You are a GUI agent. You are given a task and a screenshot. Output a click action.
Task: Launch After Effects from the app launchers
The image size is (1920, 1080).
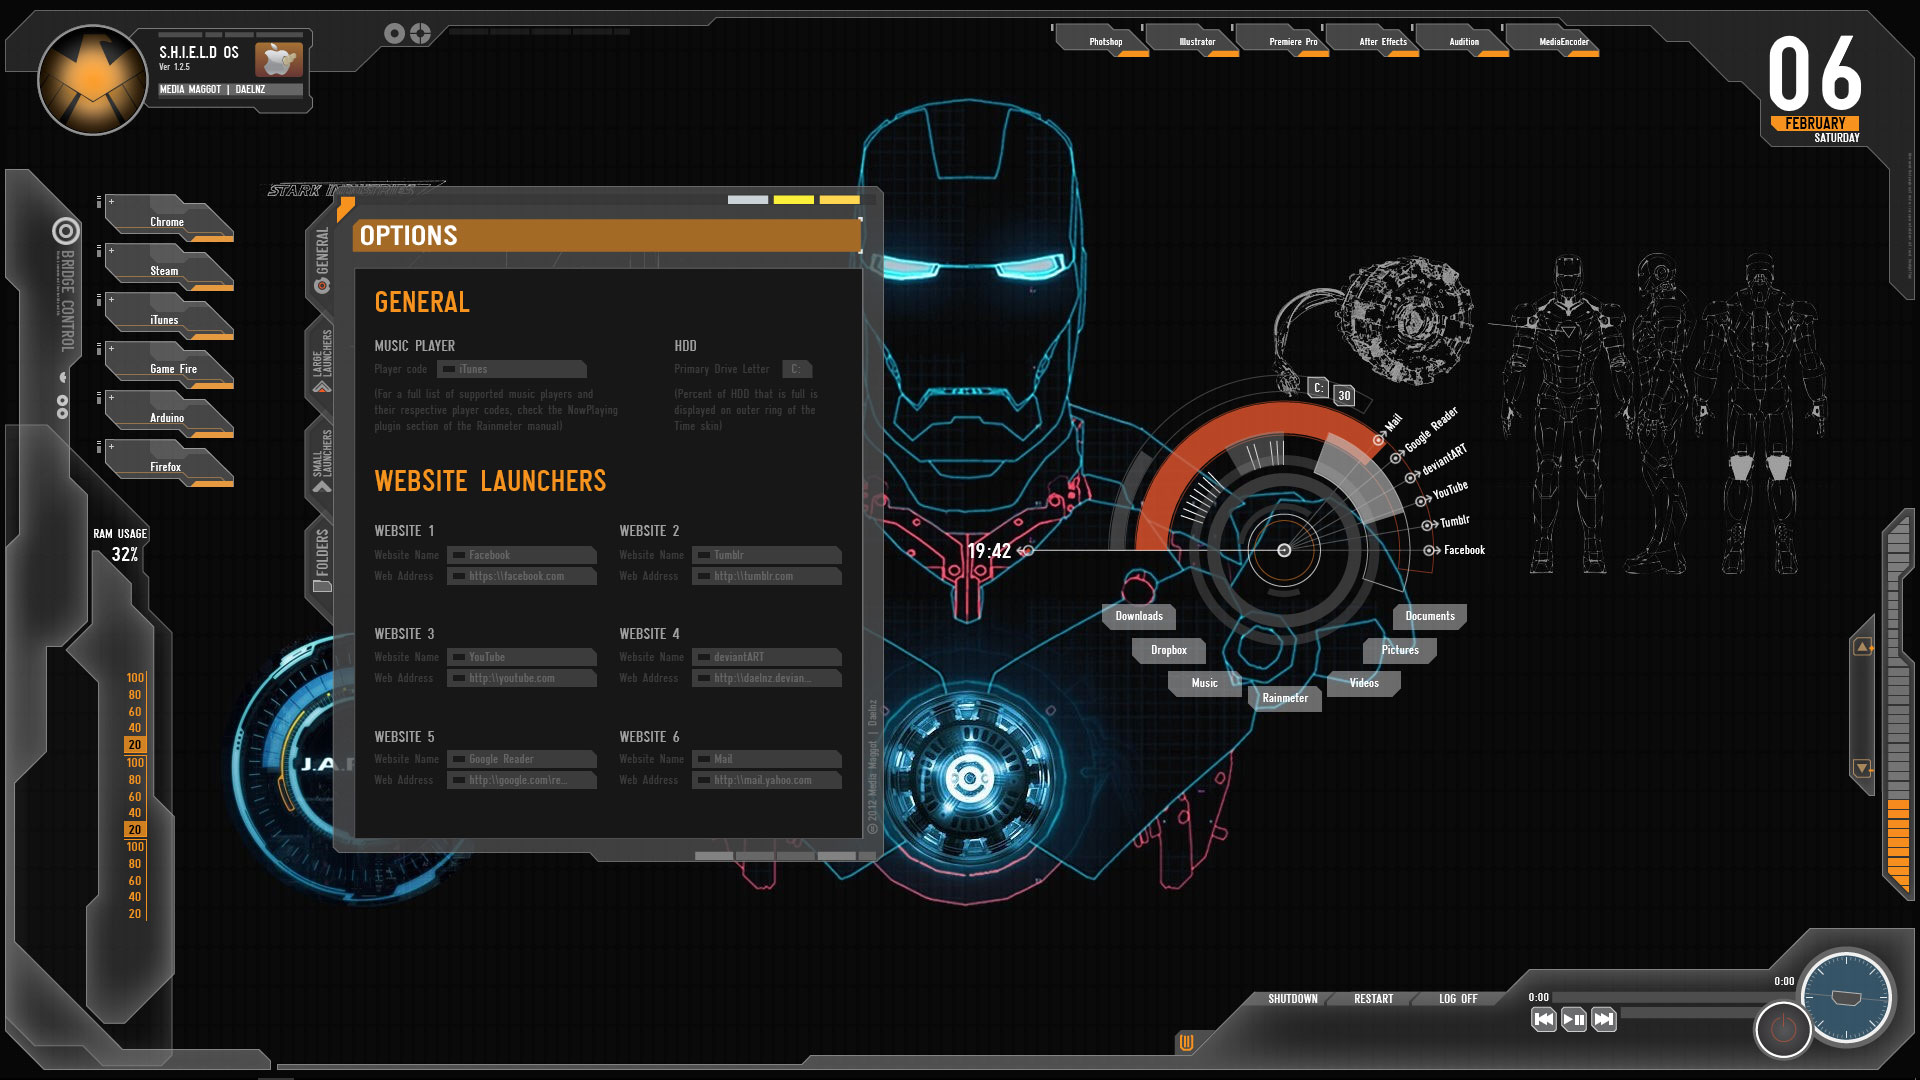click(x=1382, y=41)
